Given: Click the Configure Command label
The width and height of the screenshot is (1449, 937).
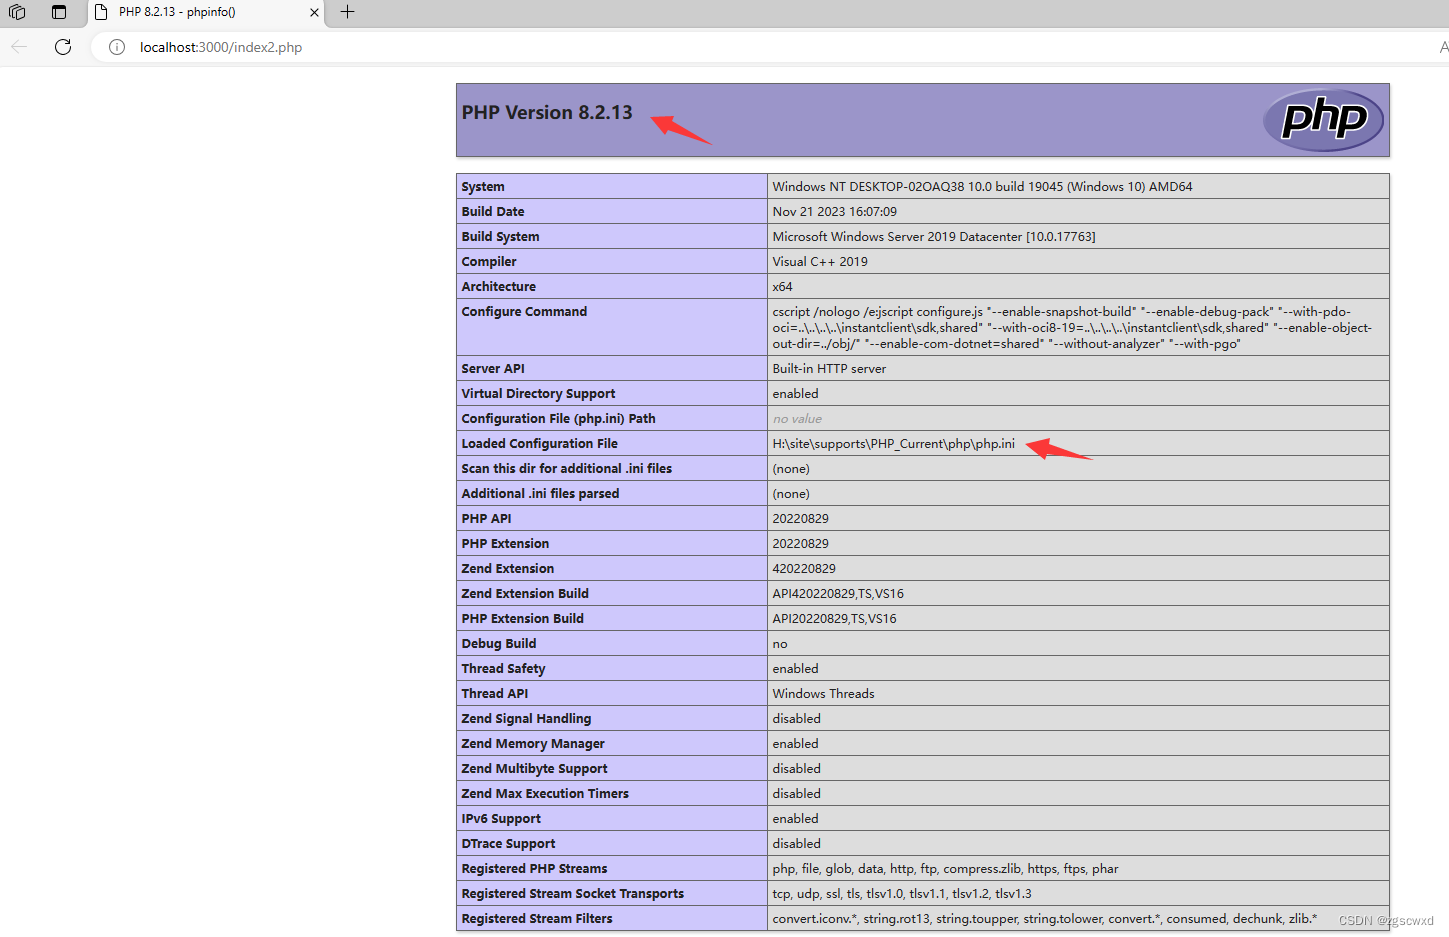Looking at the screenshot, I should [524, 312].
